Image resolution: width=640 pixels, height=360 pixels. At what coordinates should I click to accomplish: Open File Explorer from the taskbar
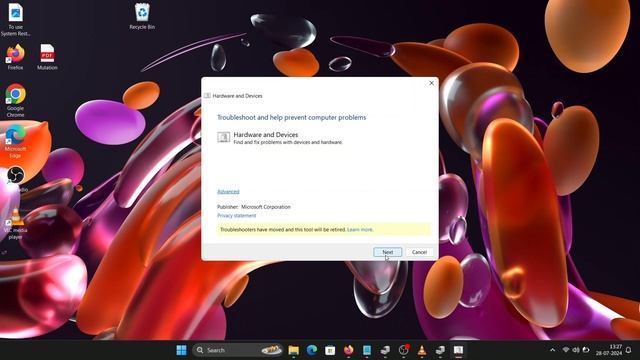coord(293,350)
